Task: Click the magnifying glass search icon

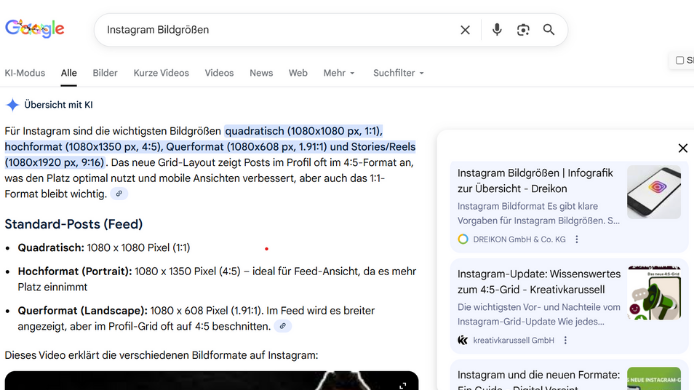Action: 549,30
